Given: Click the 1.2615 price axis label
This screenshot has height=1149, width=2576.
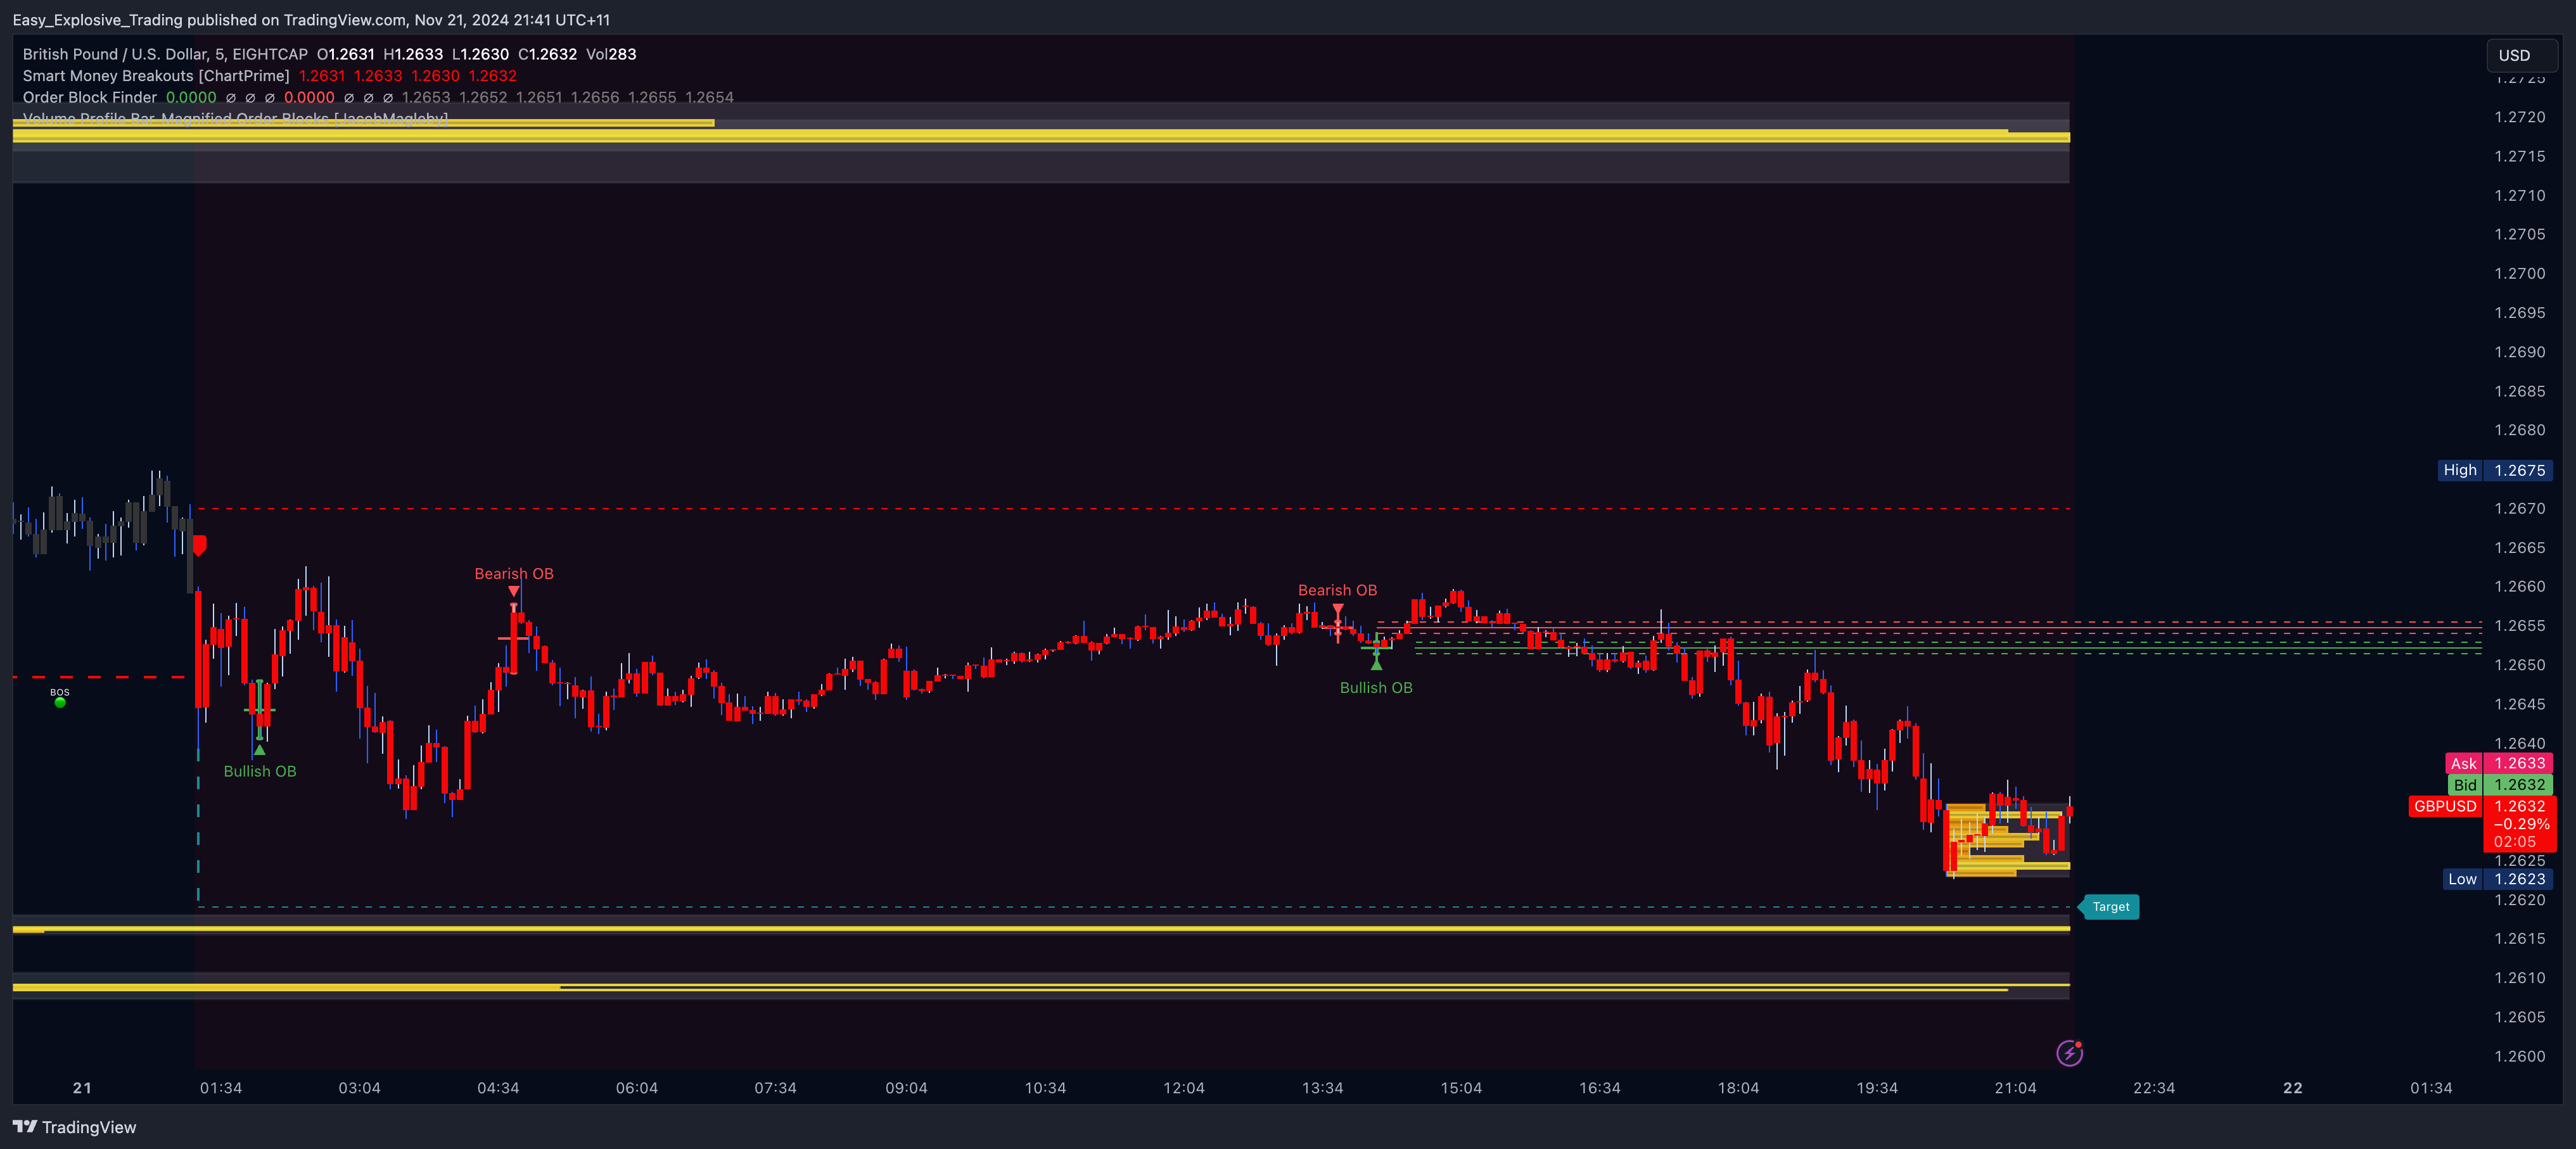Looking at the screenshot, I should click(2520, 938).
